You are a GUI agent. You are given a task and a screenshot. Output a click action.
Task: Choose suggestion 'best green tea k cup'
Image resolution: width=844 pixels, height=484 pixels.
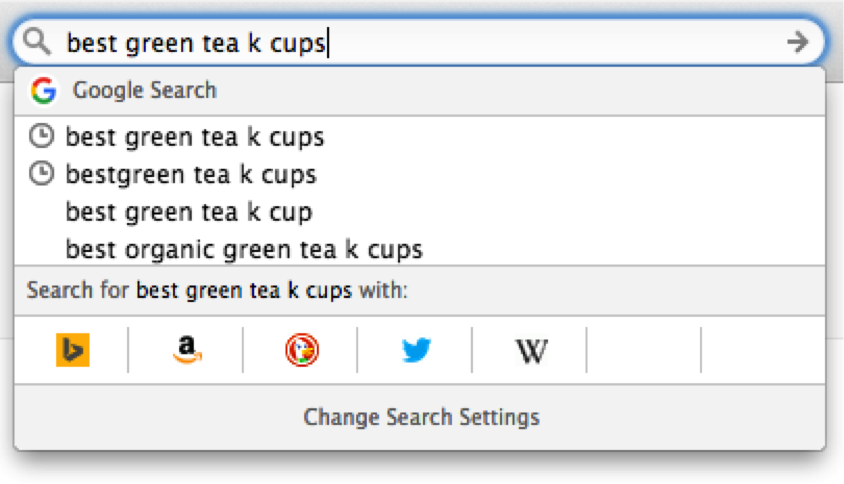189,212
